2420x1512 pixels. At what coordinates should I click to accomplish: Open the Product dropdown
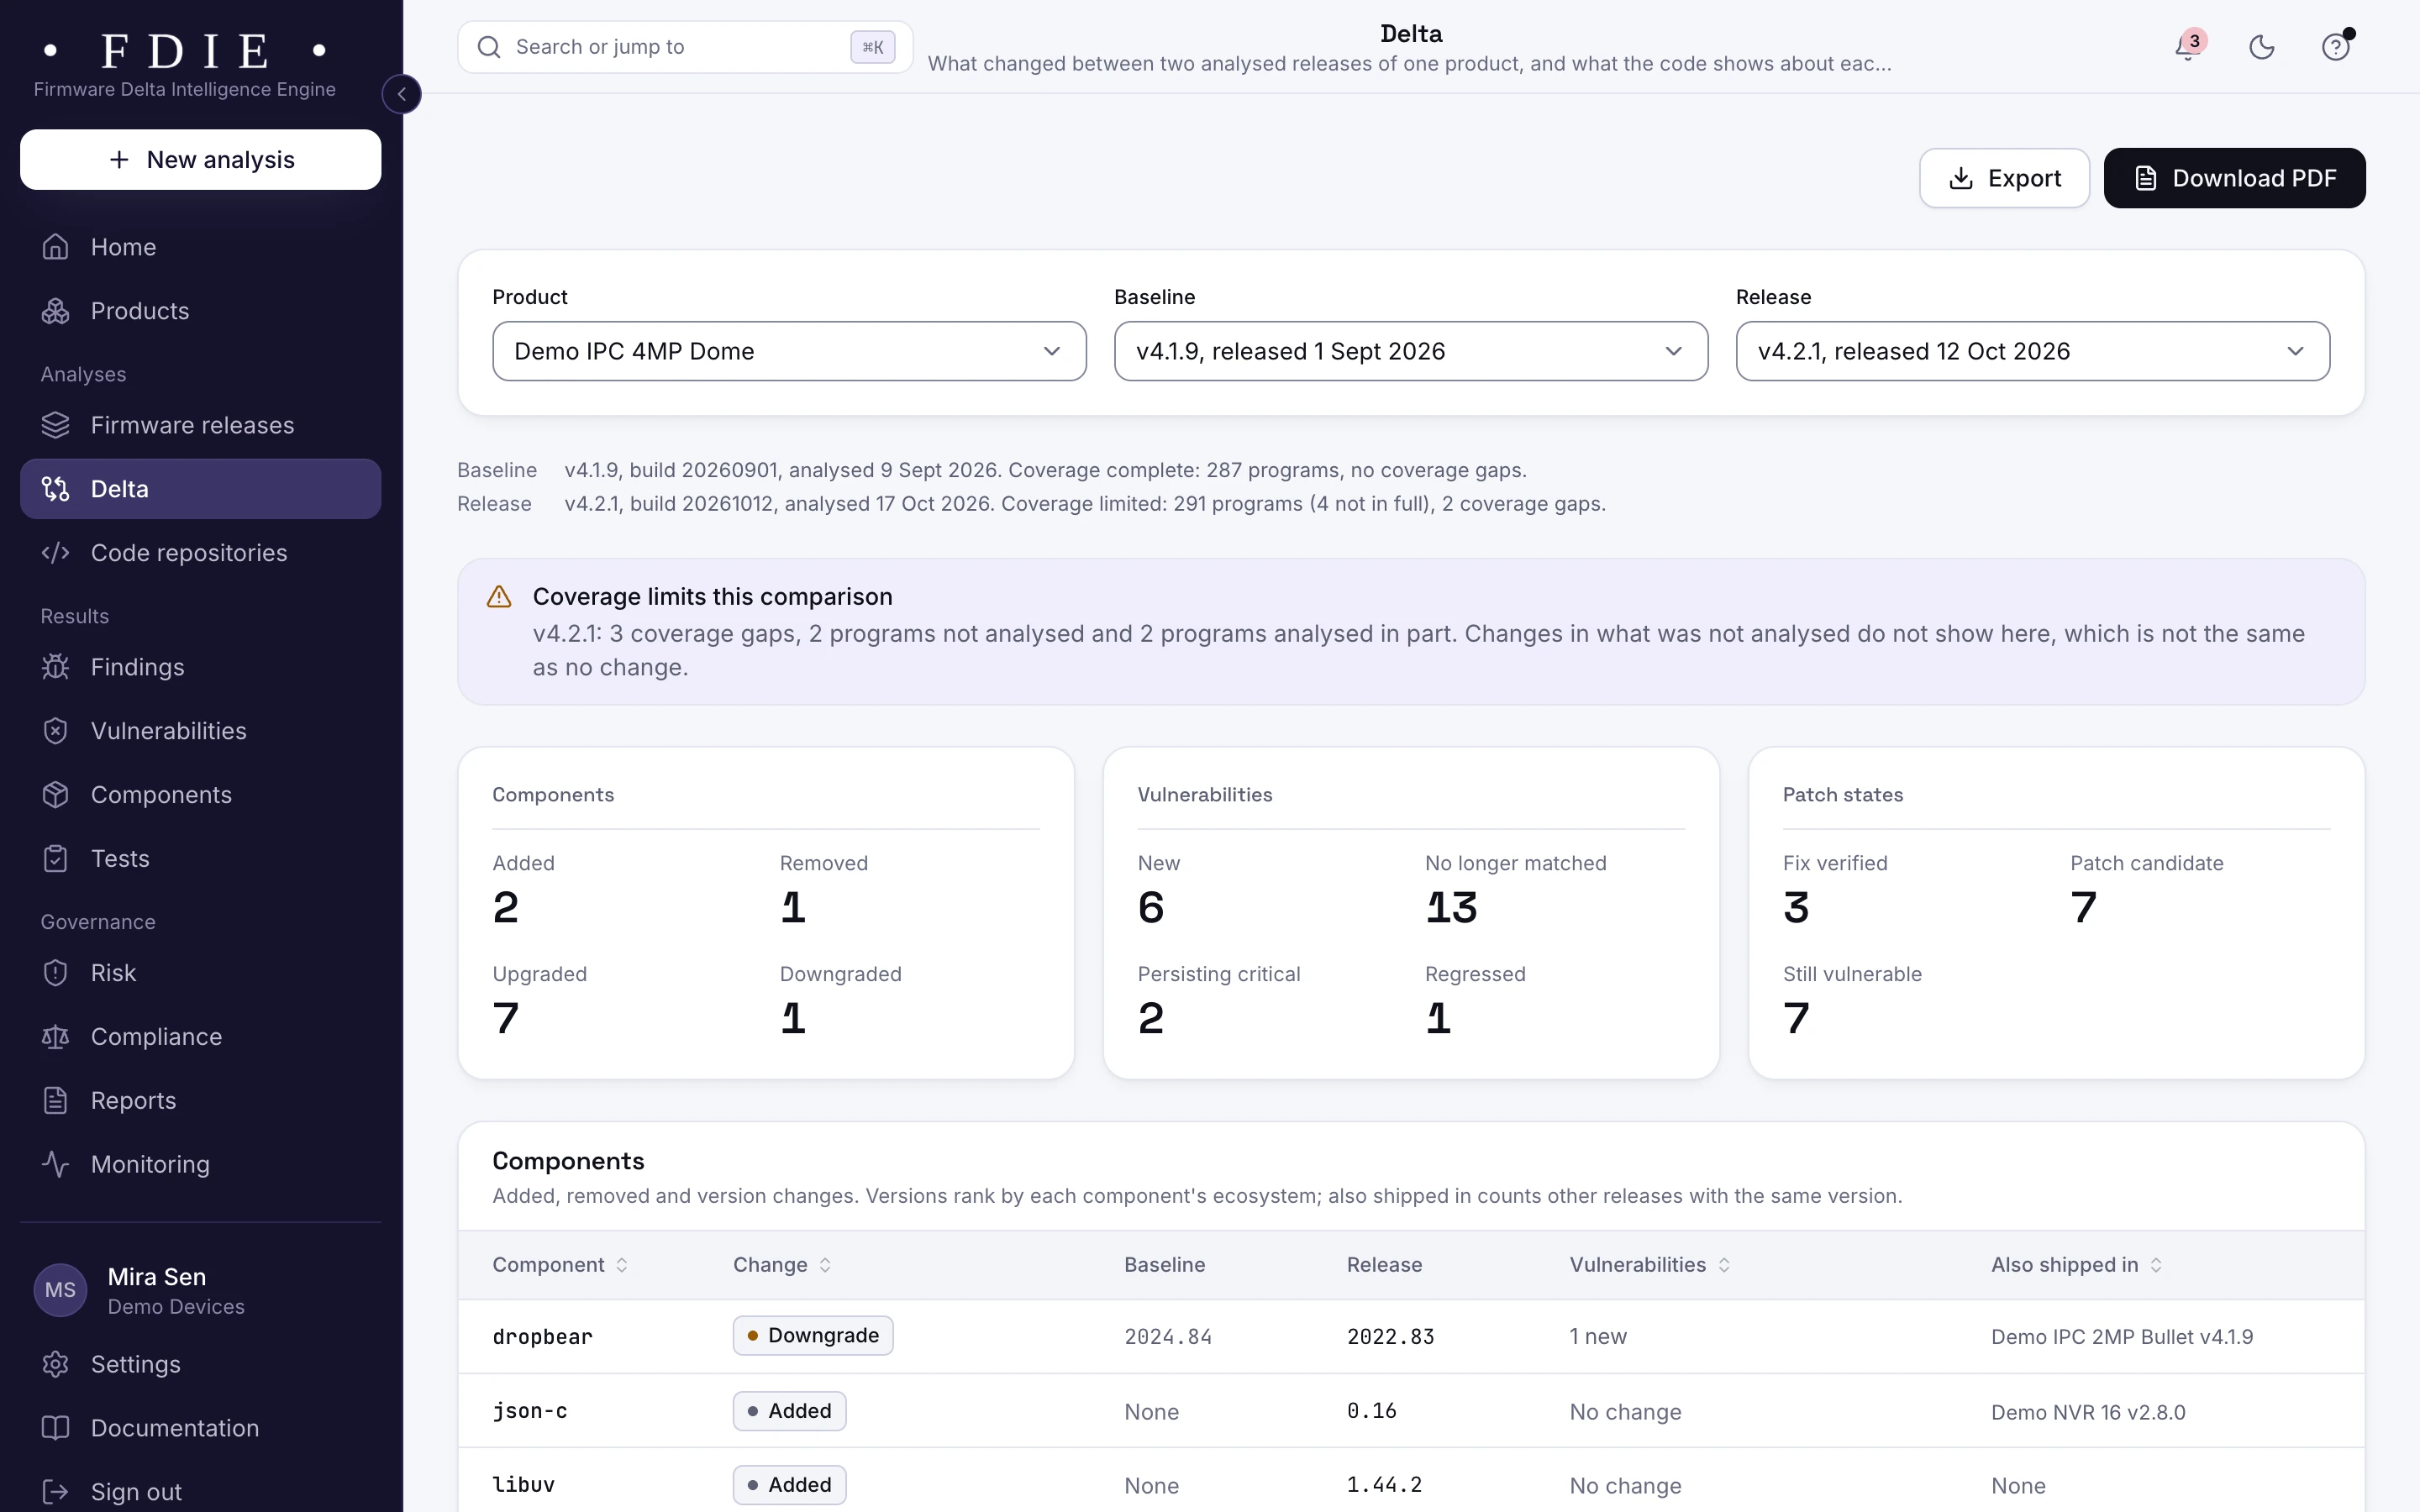[x=789, y=351]
